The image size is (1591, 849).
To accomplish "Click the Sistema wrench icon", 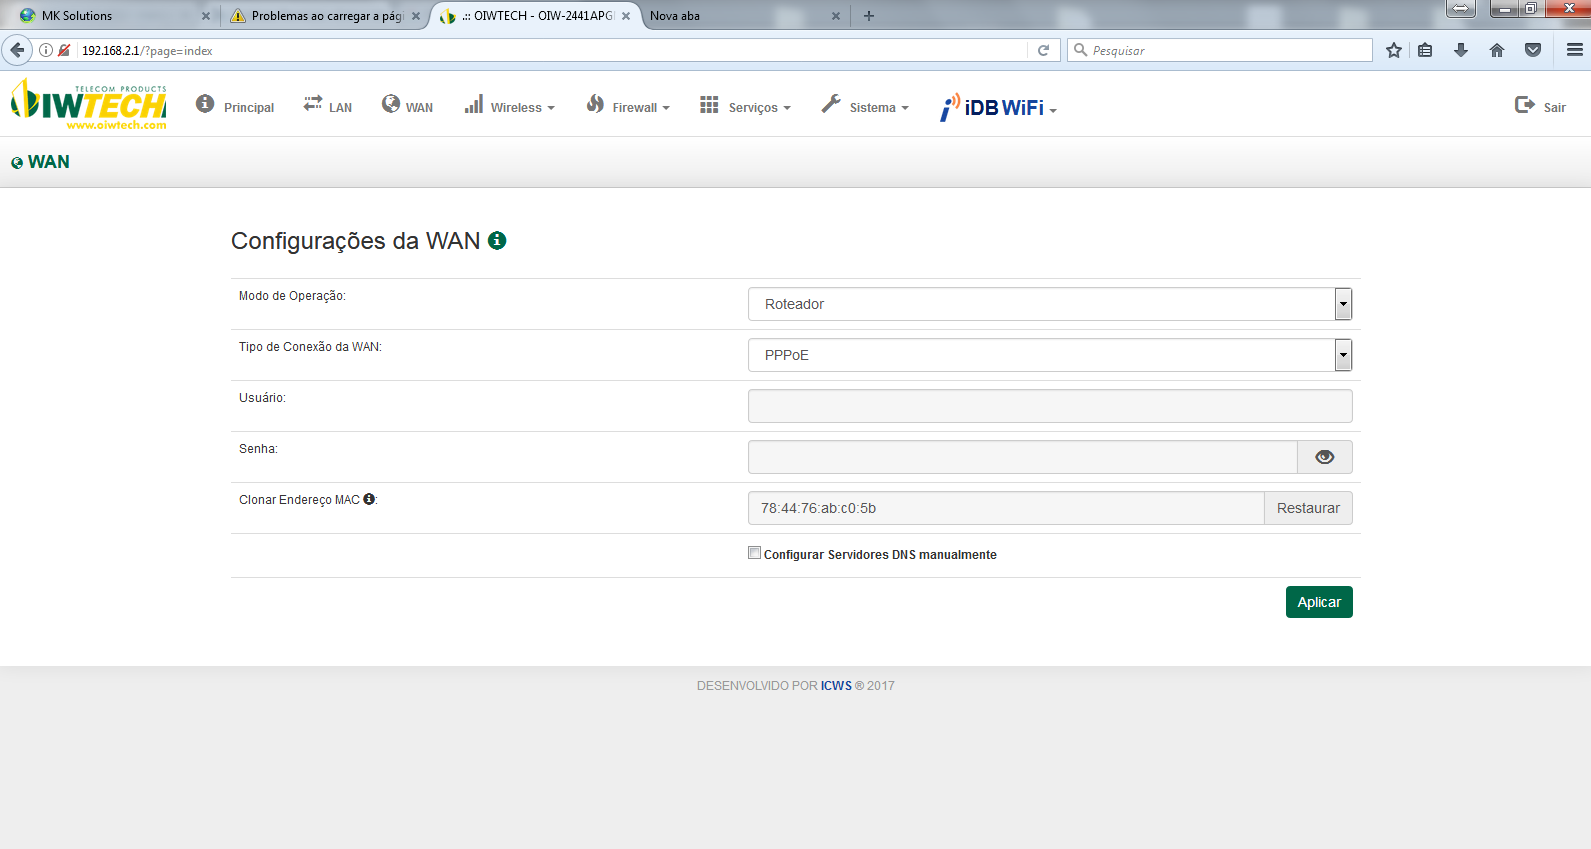I will coord(831,103).
